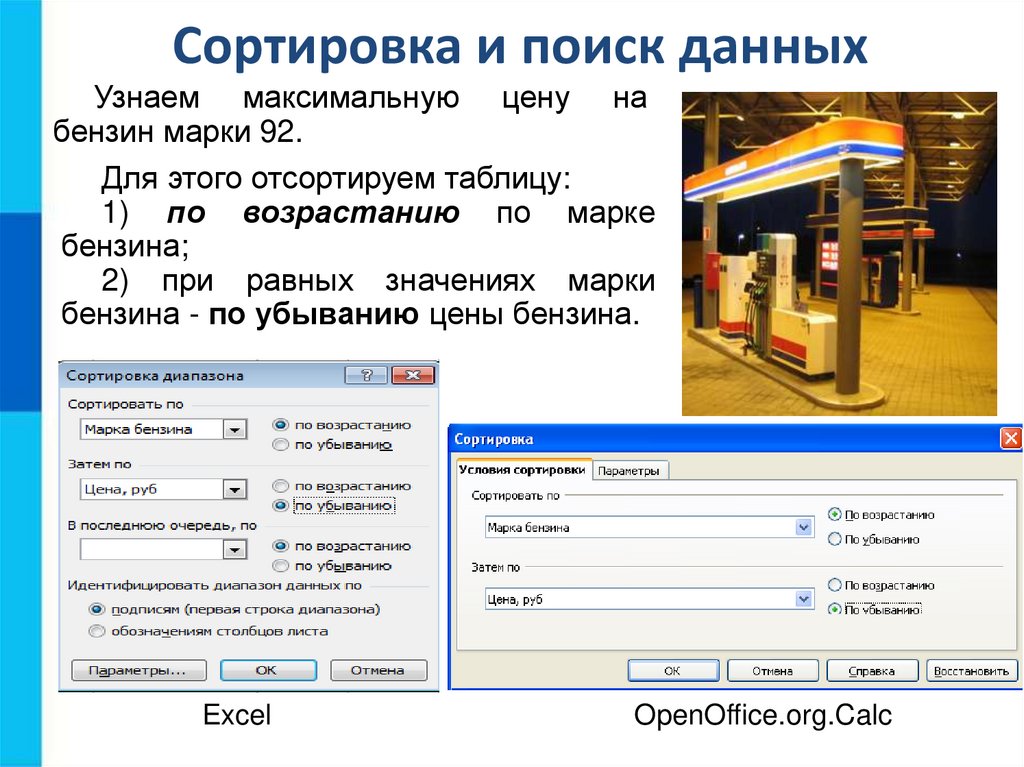Open Цена, руб combo box in OpenOffice dialog
1024x767 pixels.
coord(804,599)
